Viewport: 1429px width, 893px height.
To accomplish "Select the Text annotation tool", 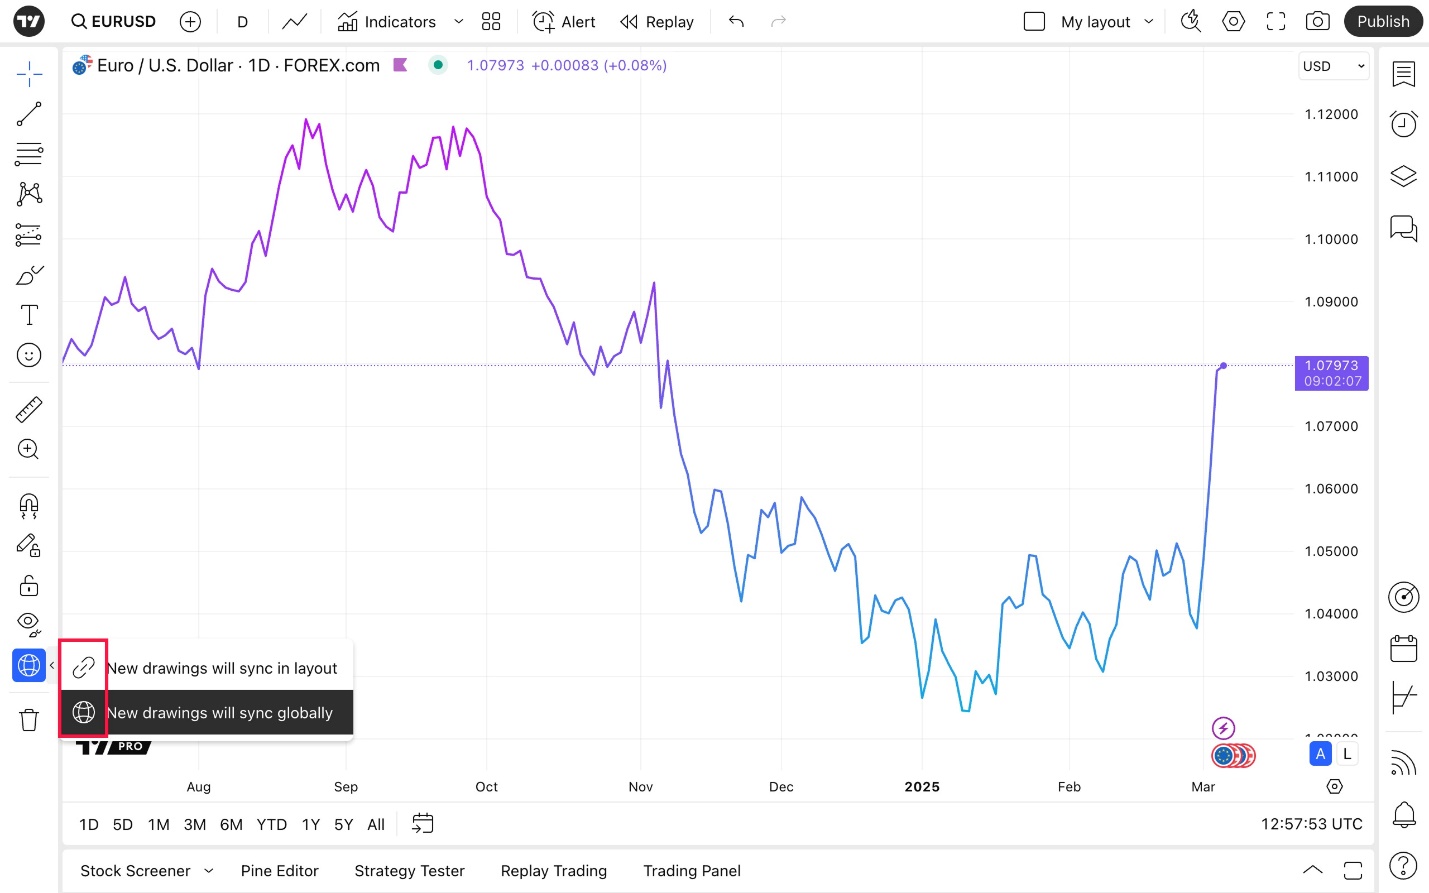I will pyautogui.click(x=29, y=315).
